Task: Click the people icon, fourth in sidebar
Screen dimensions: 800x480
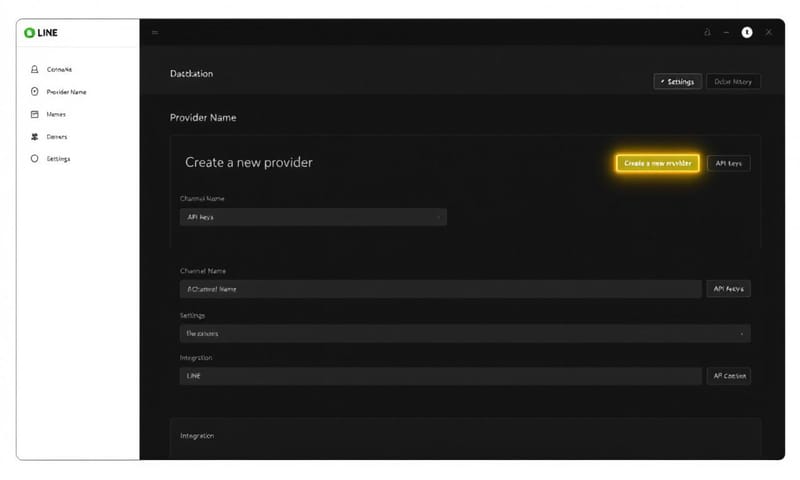Action: [35, 137]
